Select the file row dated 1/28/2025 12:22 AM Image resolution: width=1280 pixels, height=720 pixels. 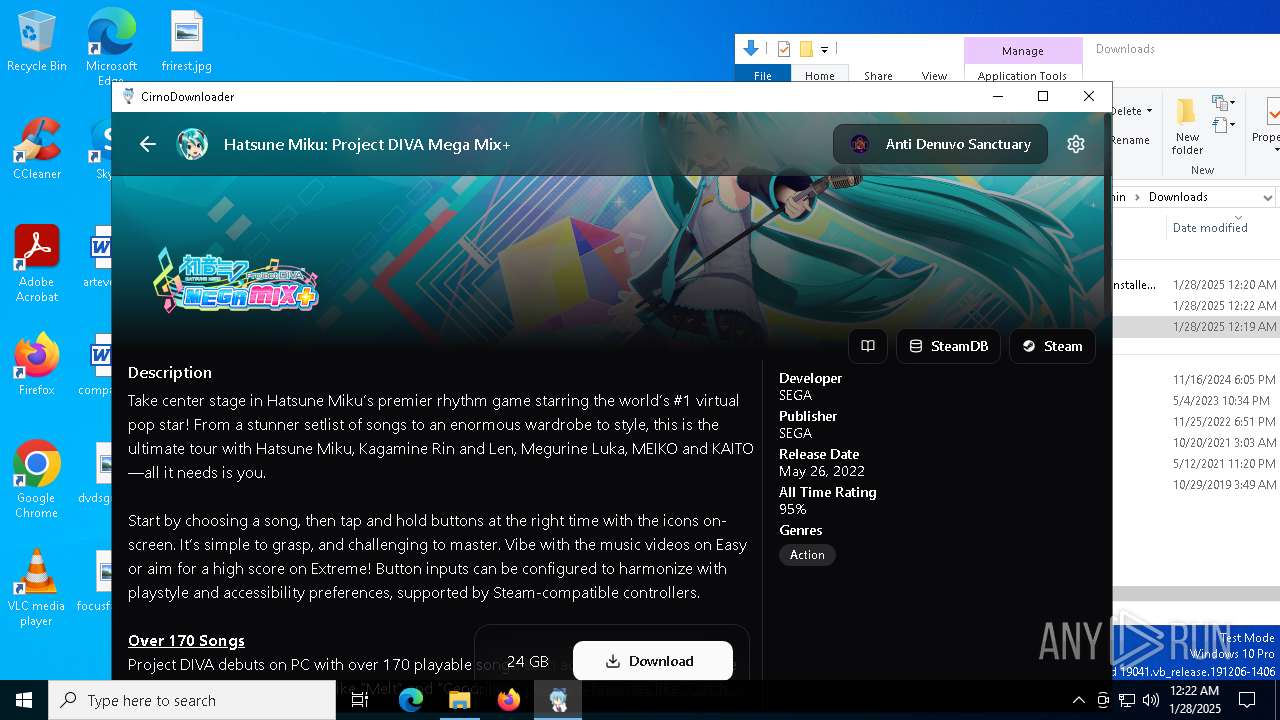(x=1196, y=306)
